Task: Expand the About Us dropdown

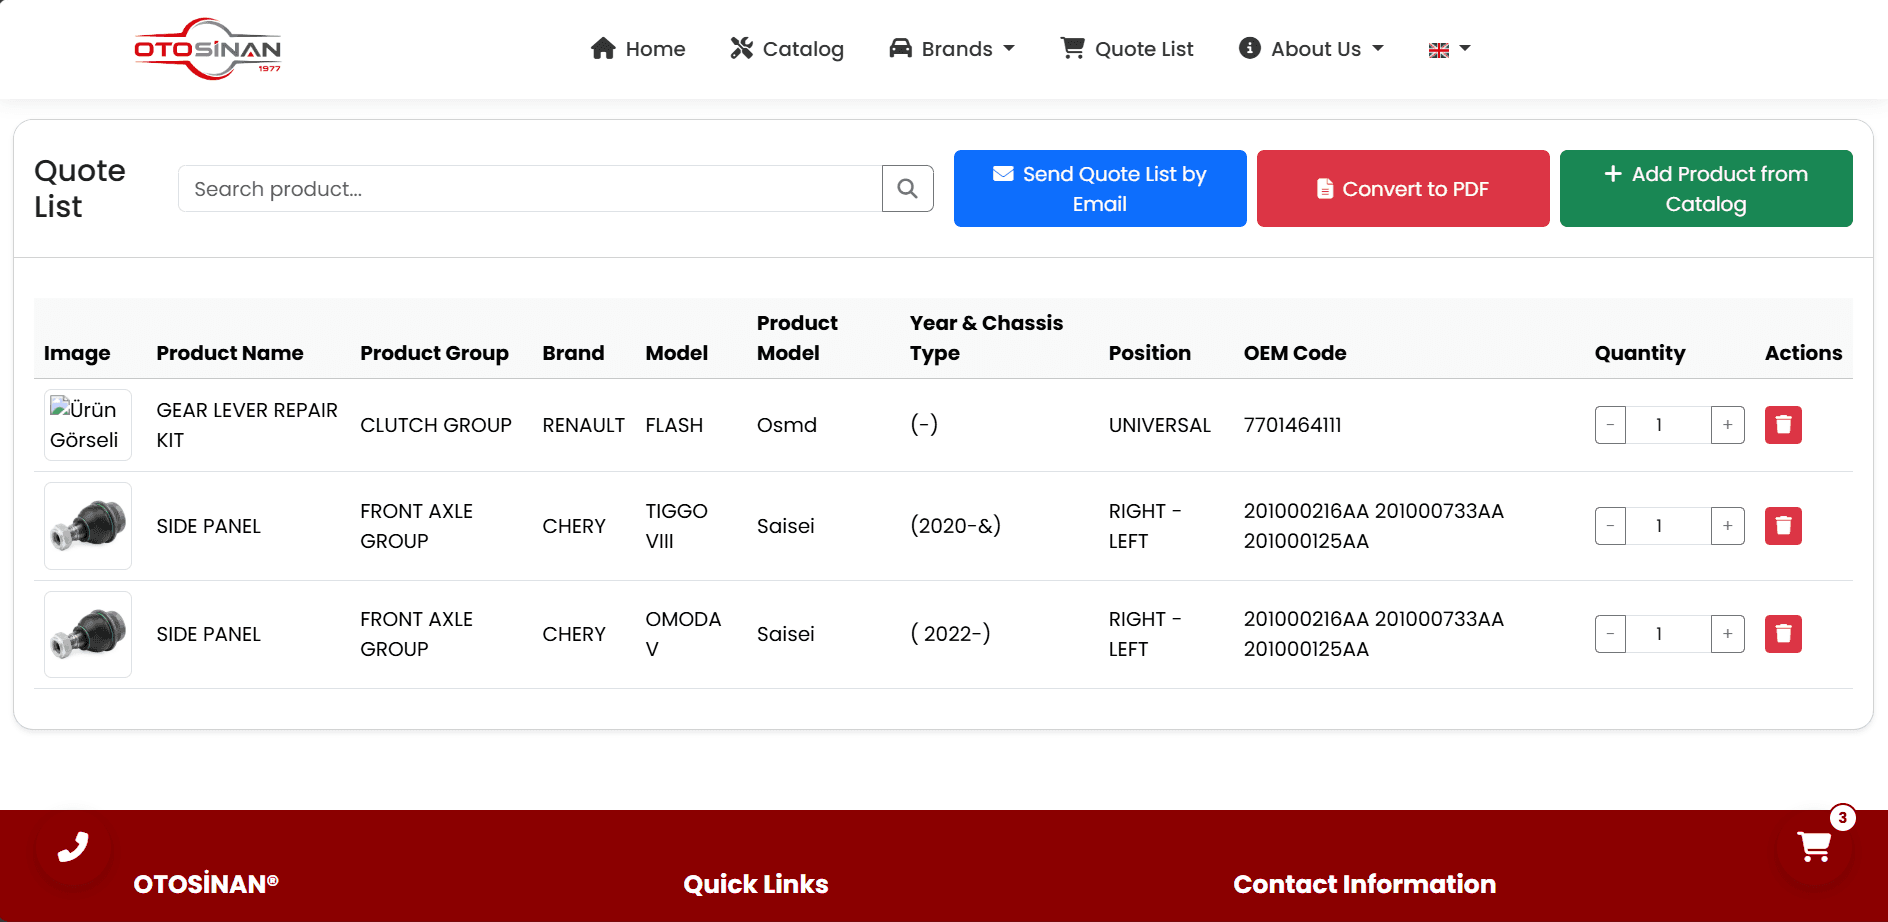Action: click(x=1311, y=49)
